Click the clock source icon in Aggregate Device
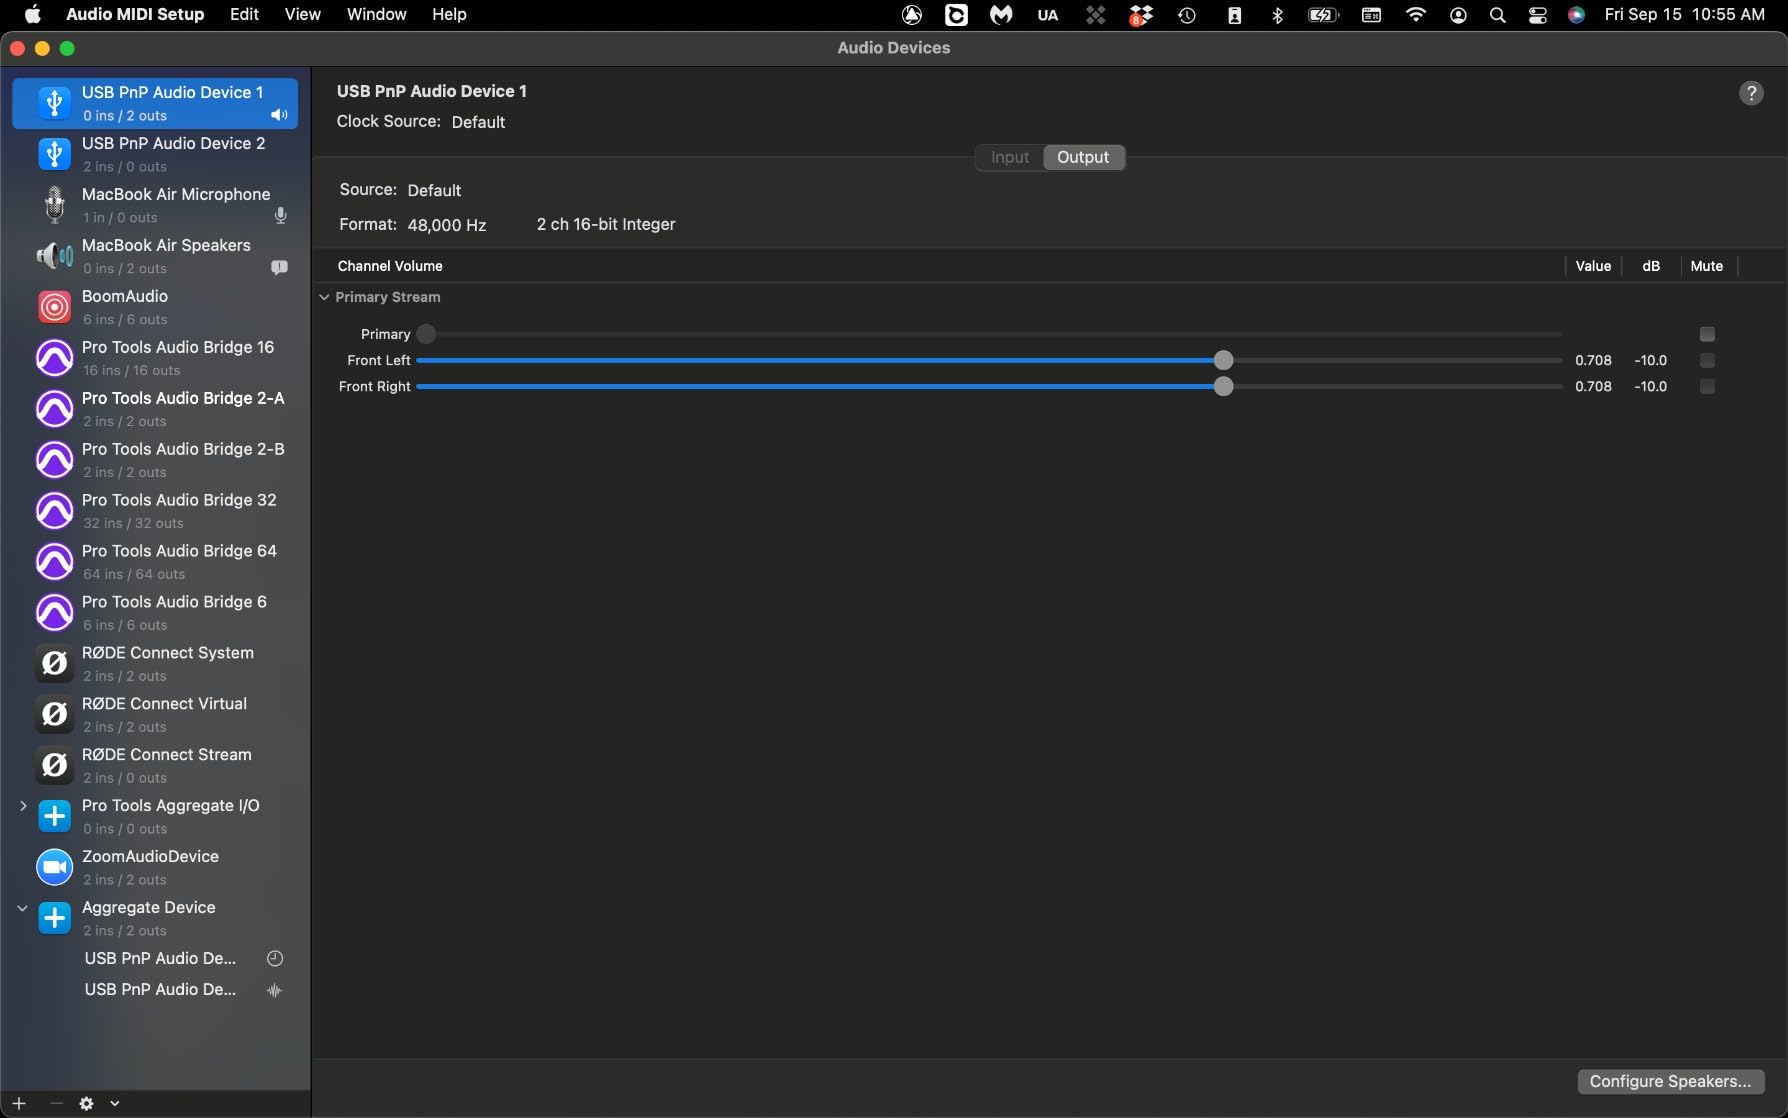 pos(275,958)
